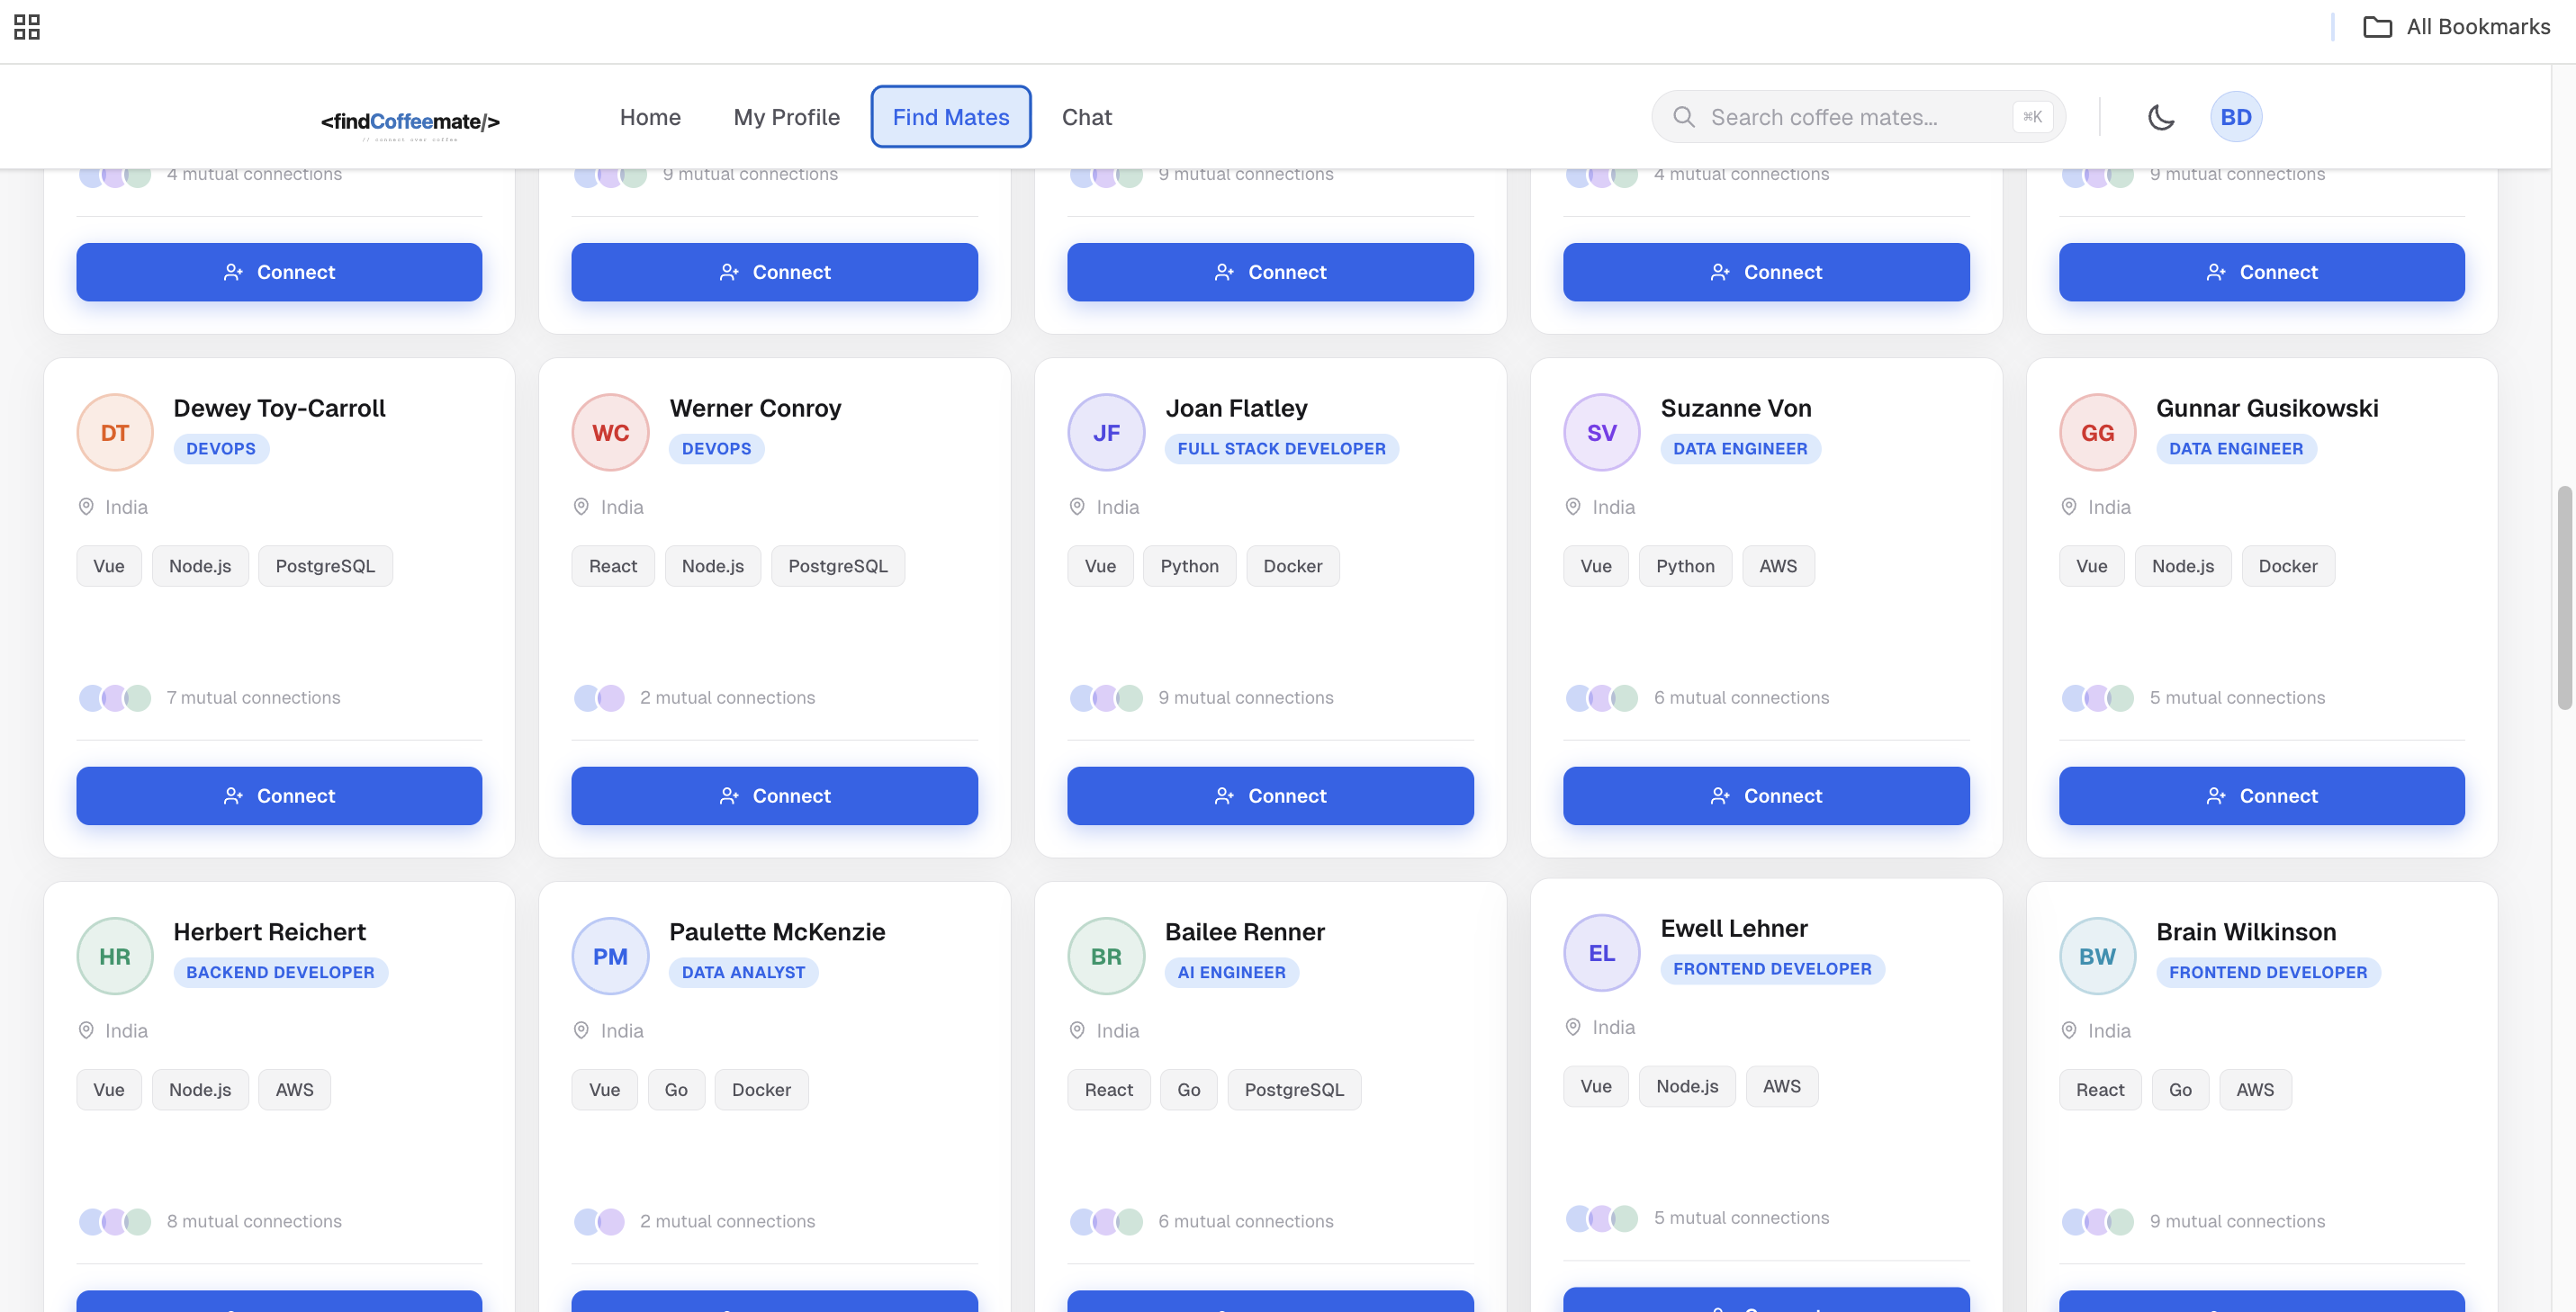This screenshot has height=1312, width=2576.
Task: Open Gunnar Gusikowski's GG avatar
Action: (2097, 432)
